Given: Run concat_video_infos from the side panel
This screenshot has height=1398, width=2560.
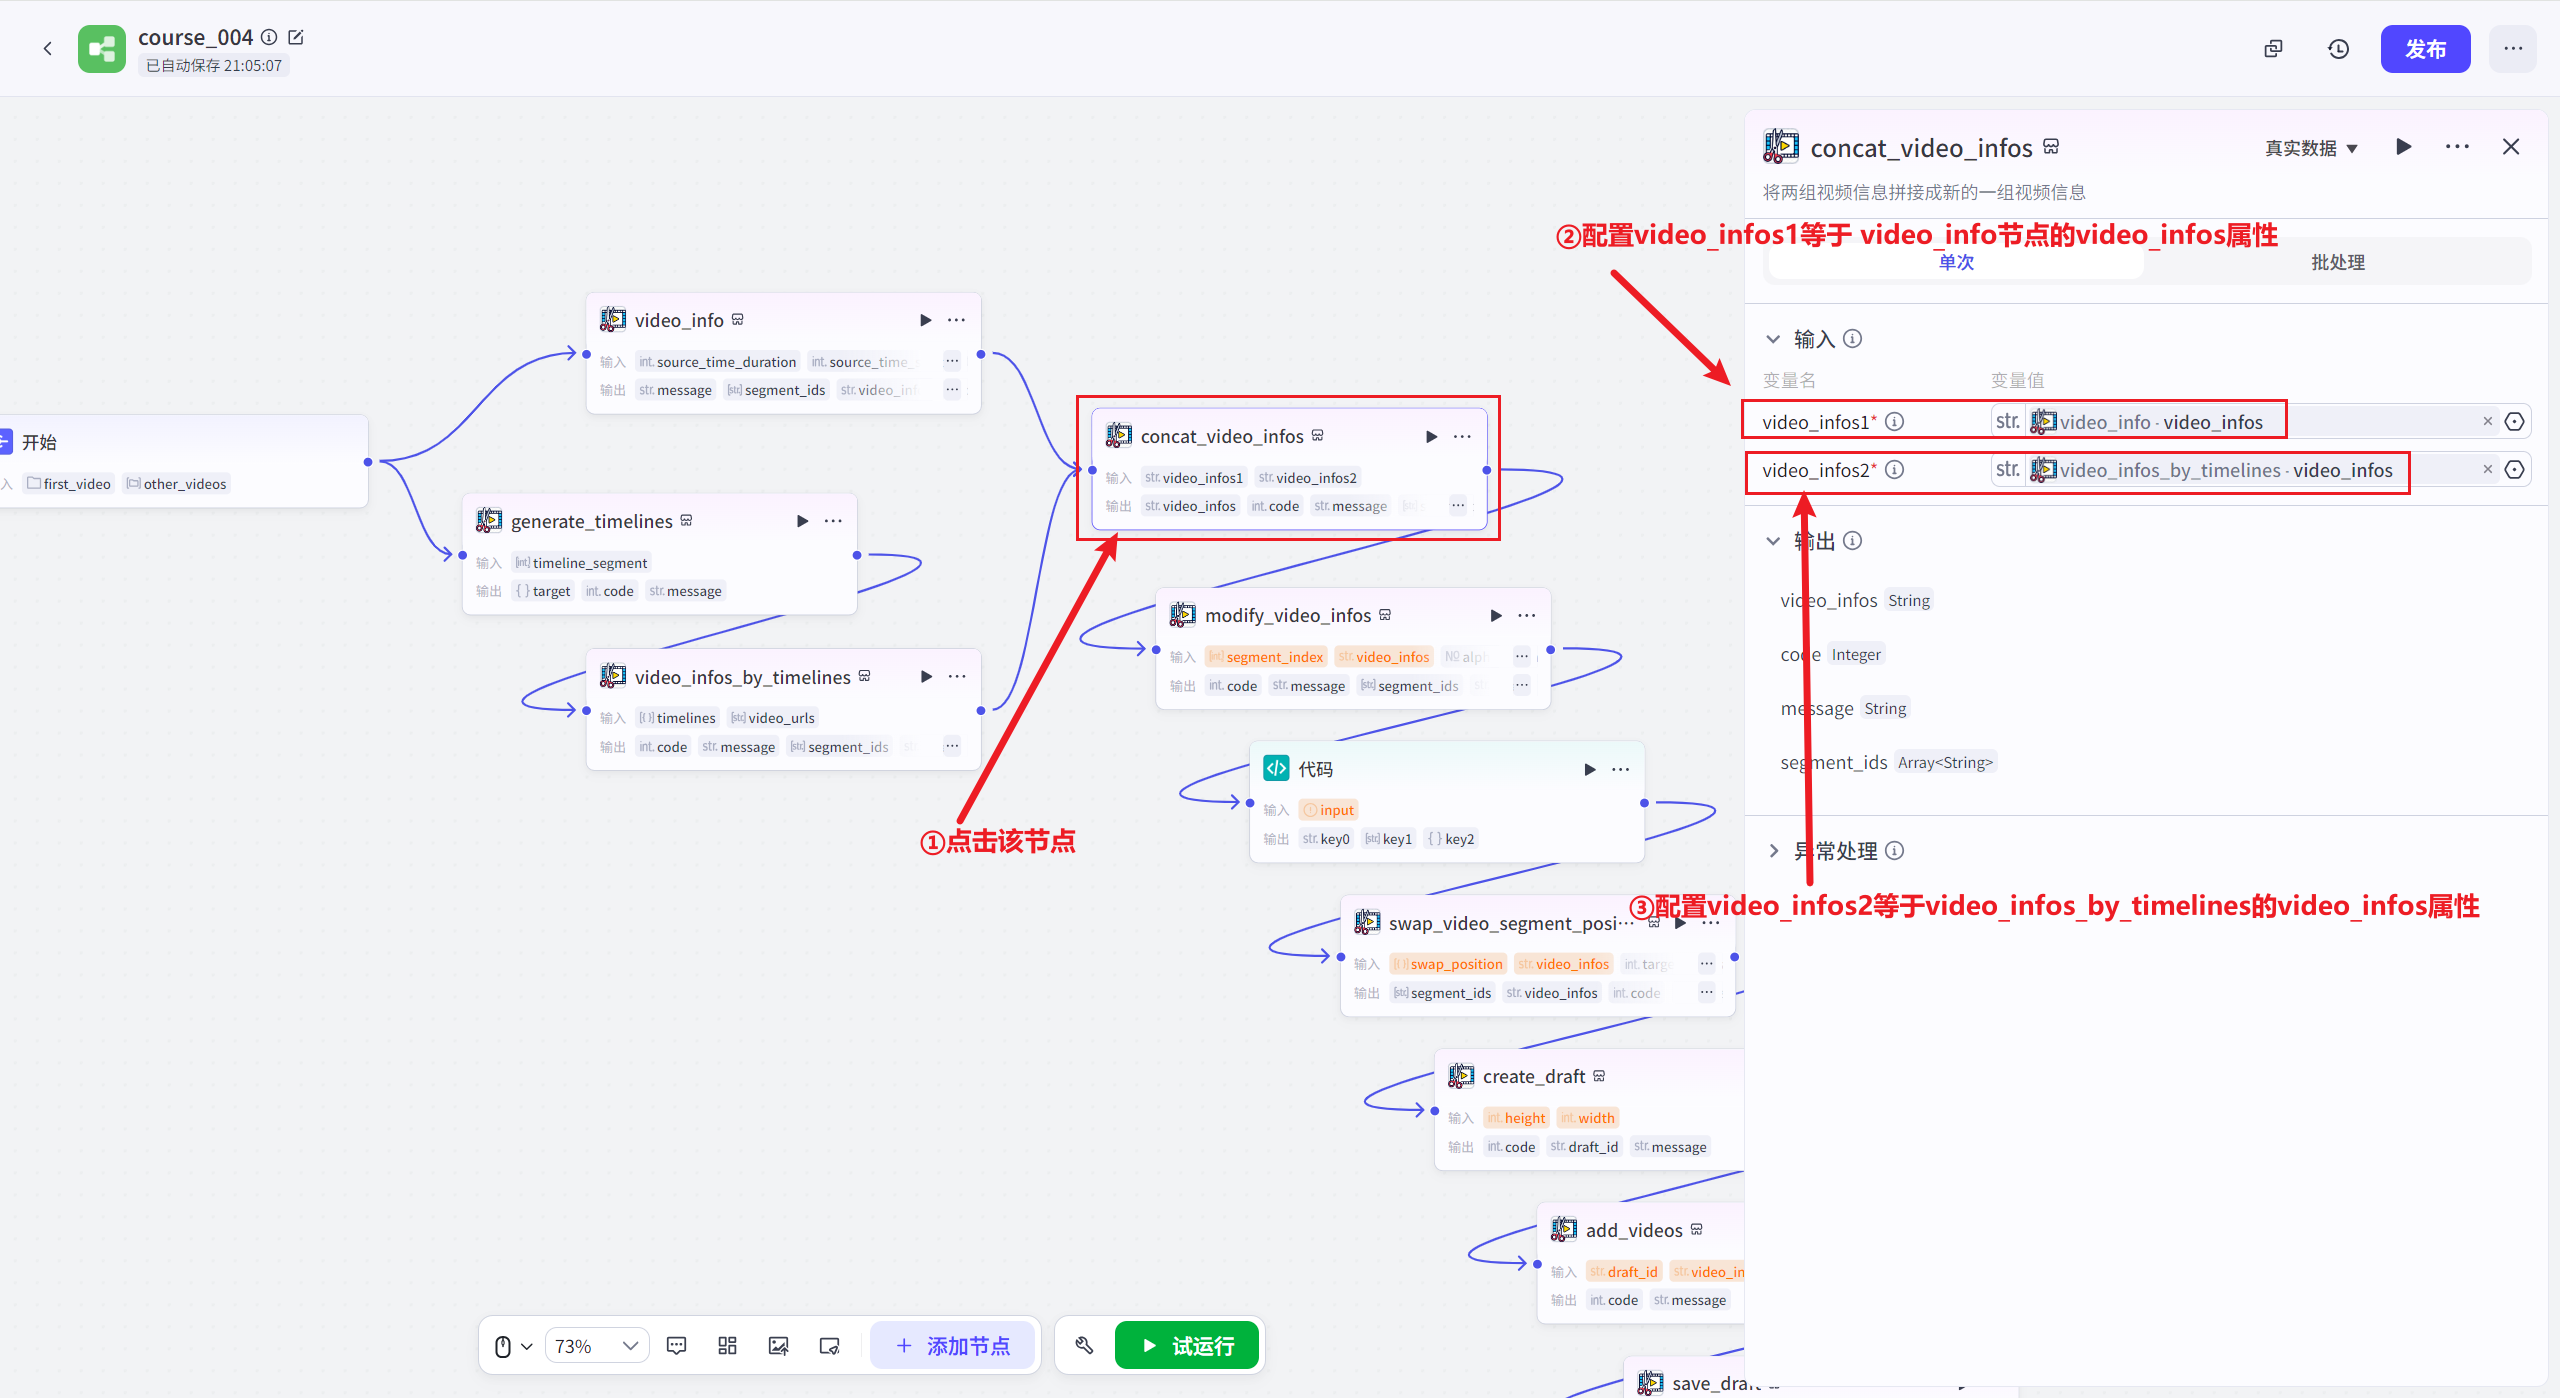Looking at the screenshot, I should pyautogui.click(x=2404, y=147).
